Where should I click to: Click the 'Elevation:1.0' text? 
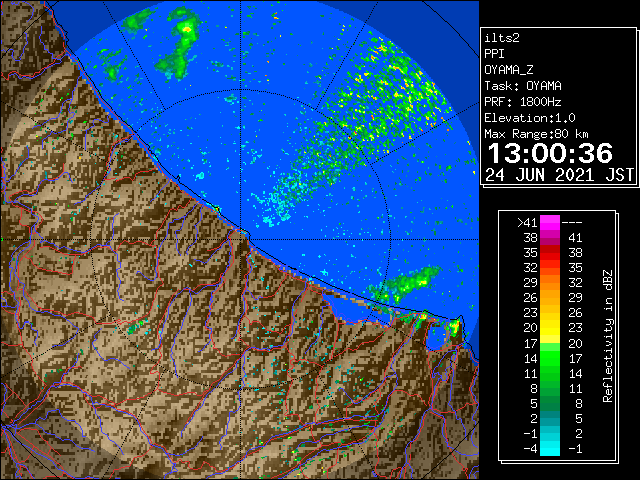click(530, 118)
